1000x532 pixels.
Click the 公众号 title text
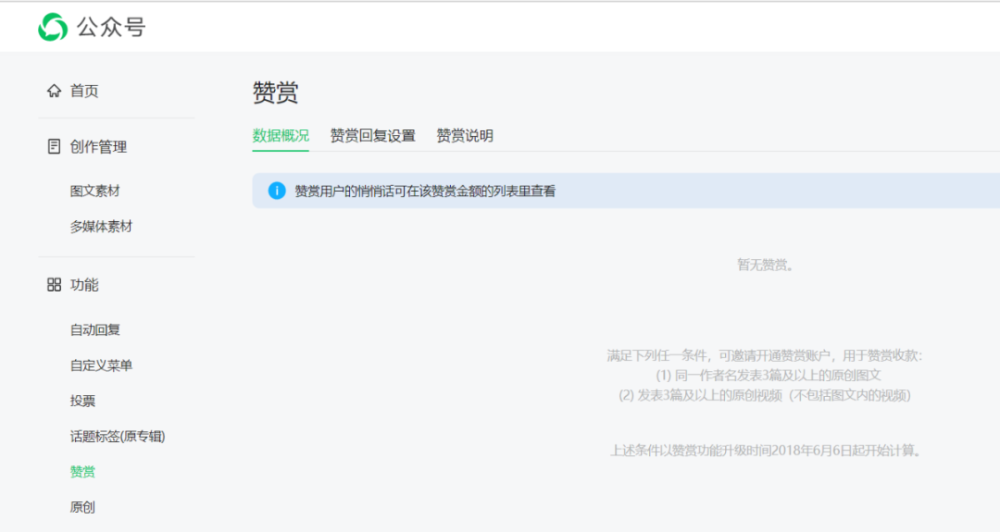pos(111,27)
